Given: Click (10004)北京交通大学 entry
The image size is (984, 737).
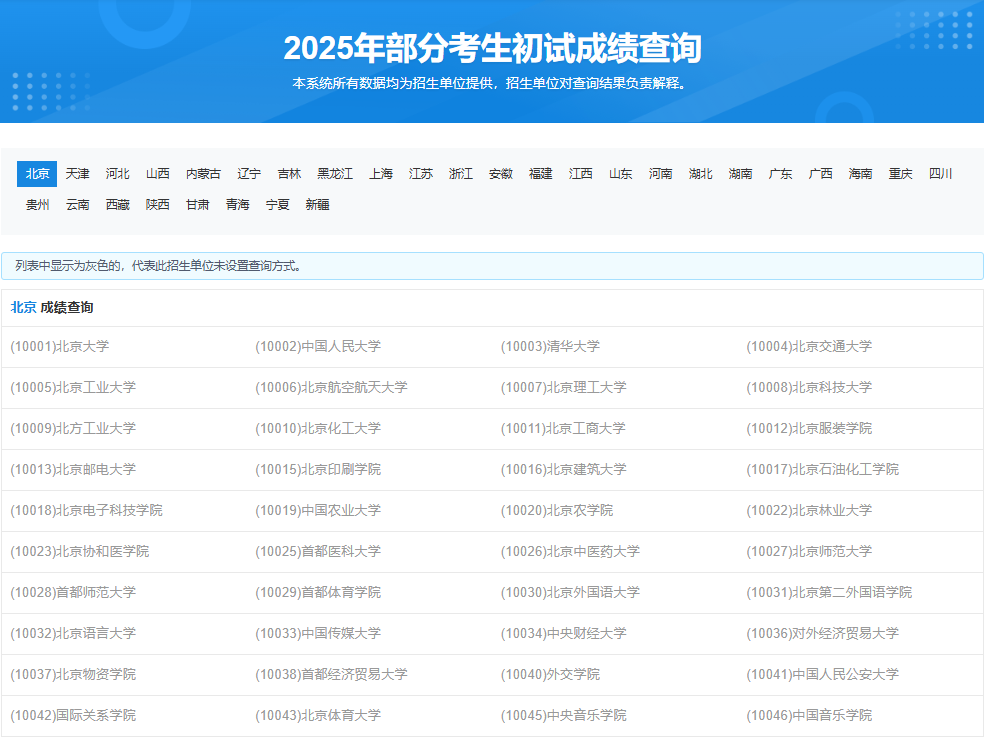Looking at the screenshot, I should 809,347.
